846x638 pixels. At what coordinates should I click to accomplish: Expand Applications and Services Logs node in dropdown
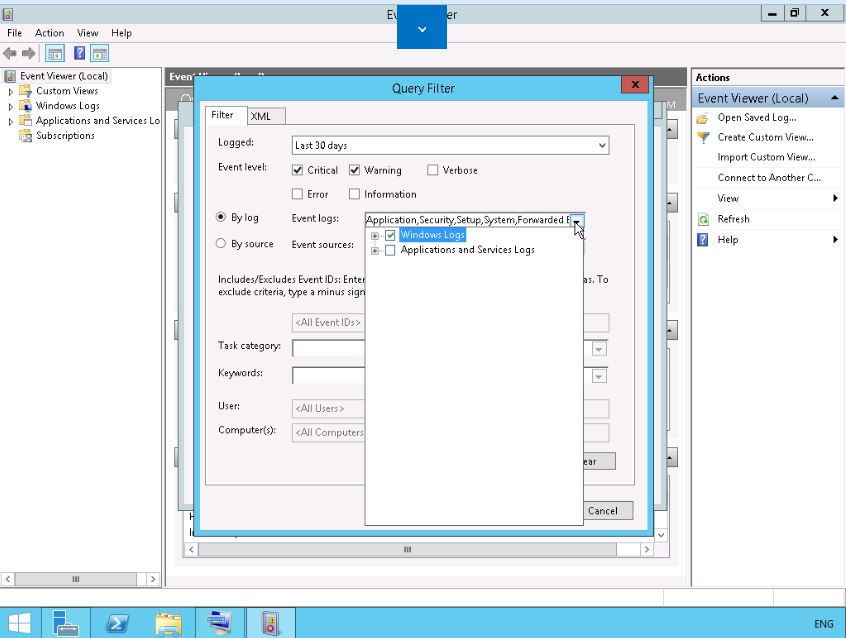coord(375,250)
